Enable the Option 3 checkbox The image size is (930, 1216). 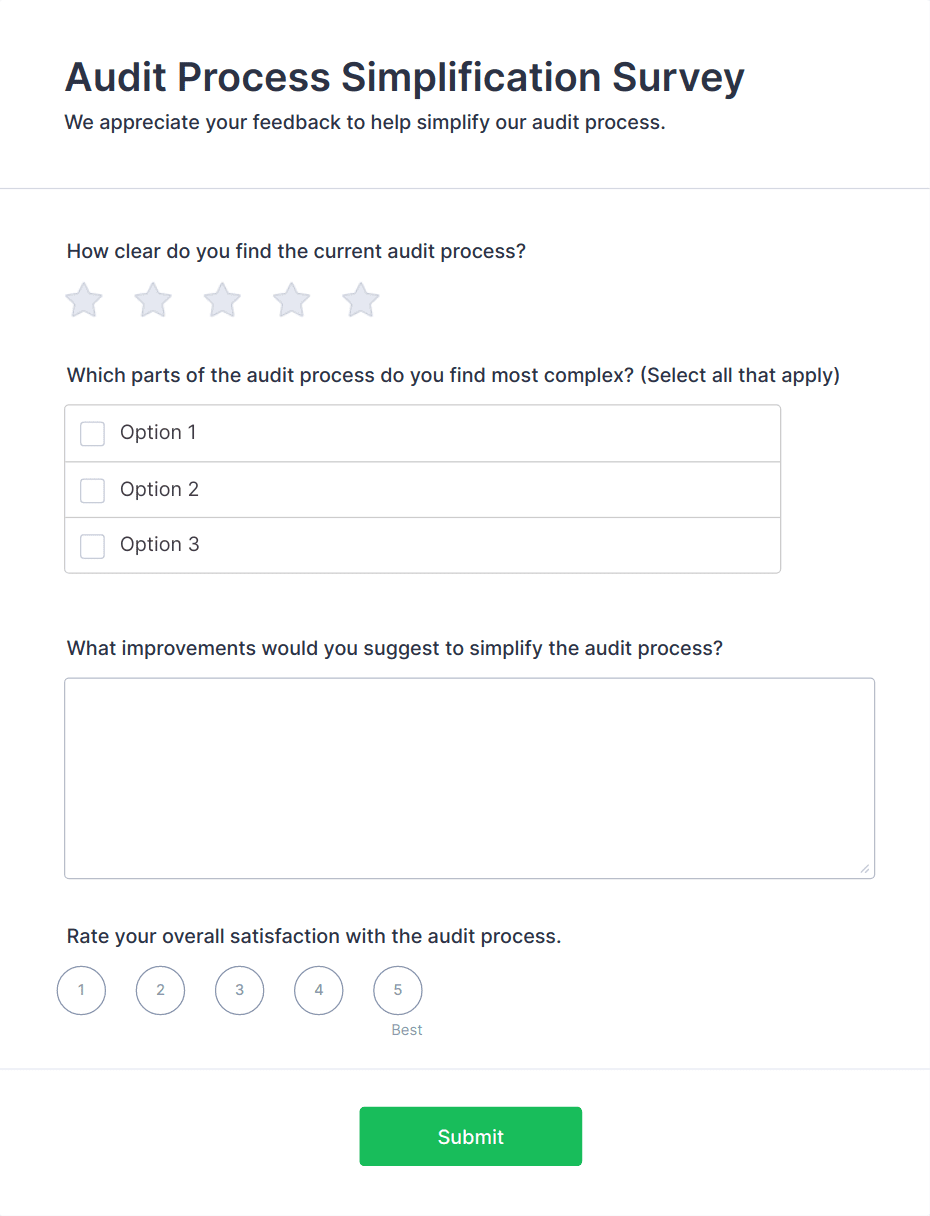[x=93, y=546]
